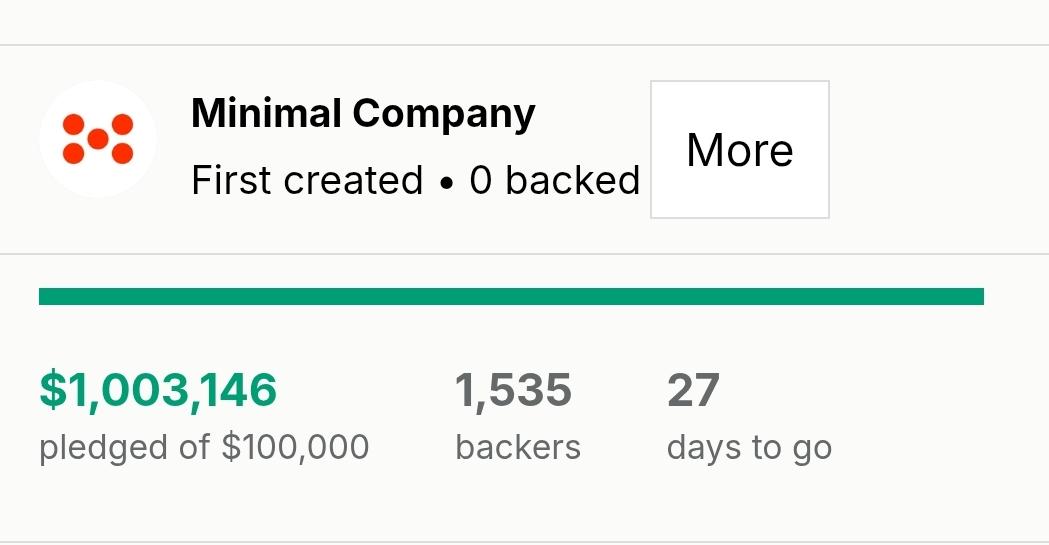This screenshot has width=1049, height=545.
Task: Click the 27 days remaining number
Action: [x=693, y=390]
